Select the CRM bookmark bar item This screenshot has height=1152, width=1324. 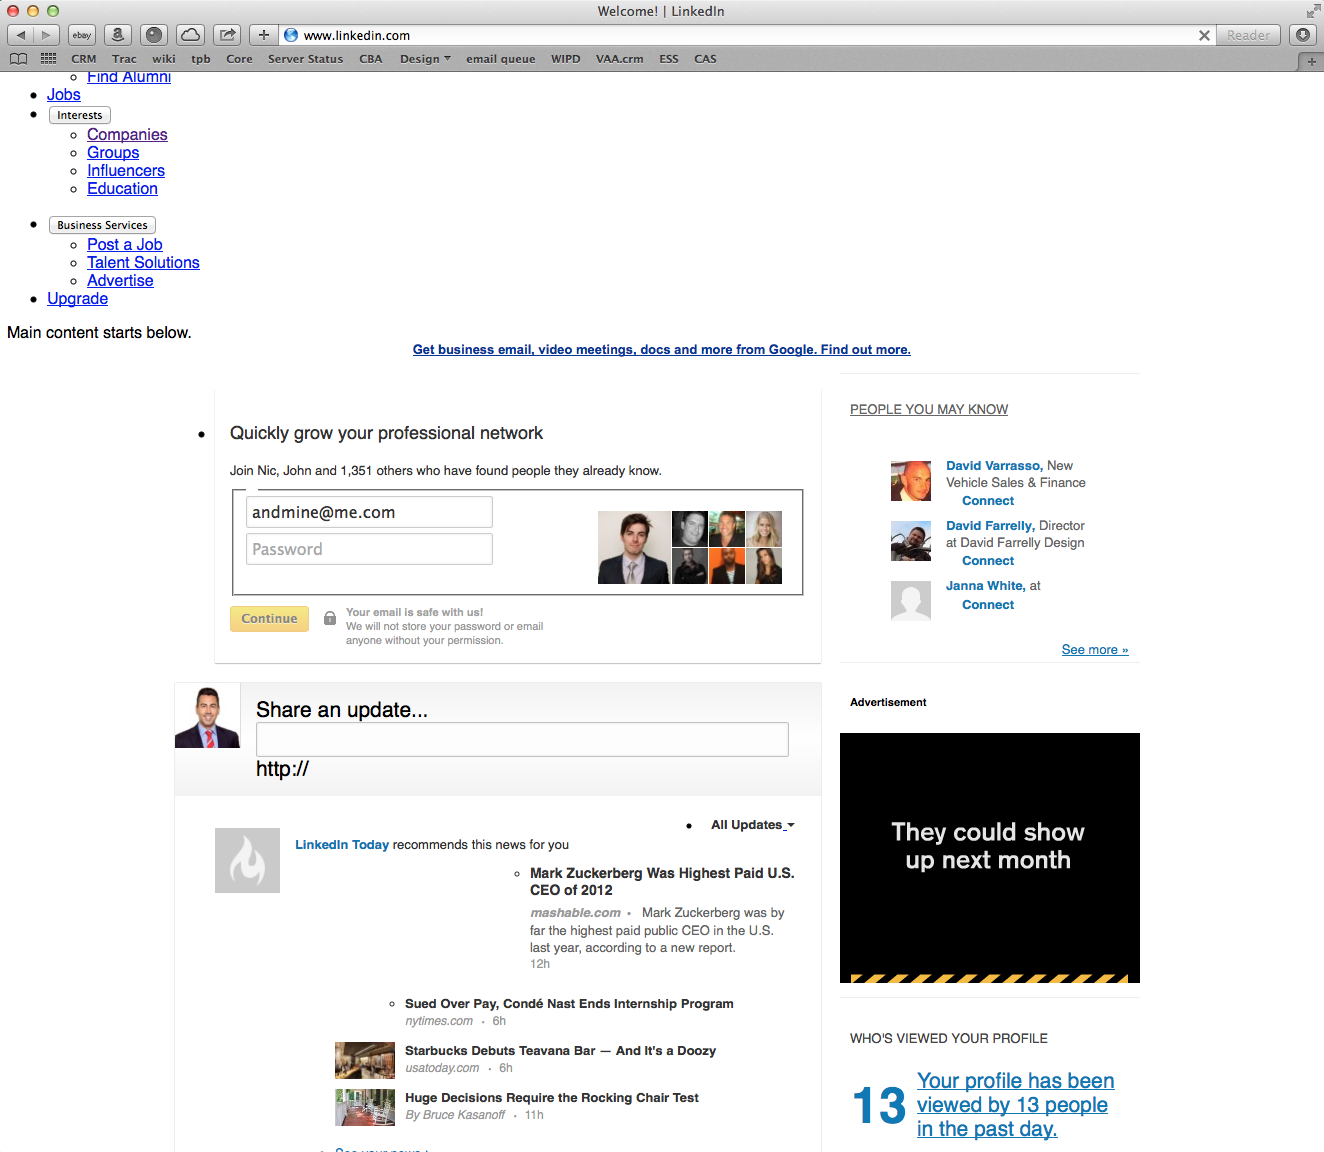click(83, 58)
